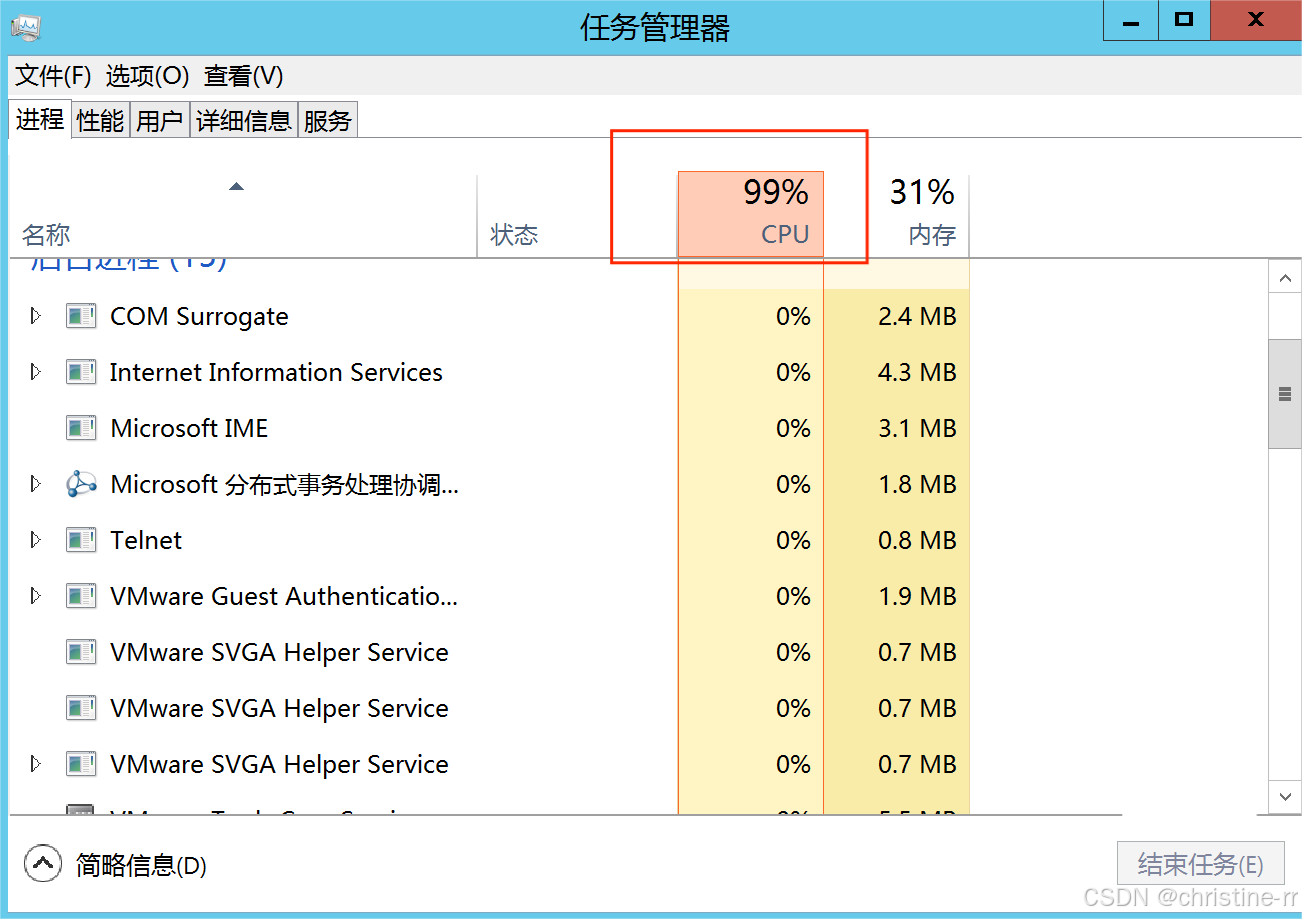Click the 结束任务(E) button

(x=1200, y=864)
